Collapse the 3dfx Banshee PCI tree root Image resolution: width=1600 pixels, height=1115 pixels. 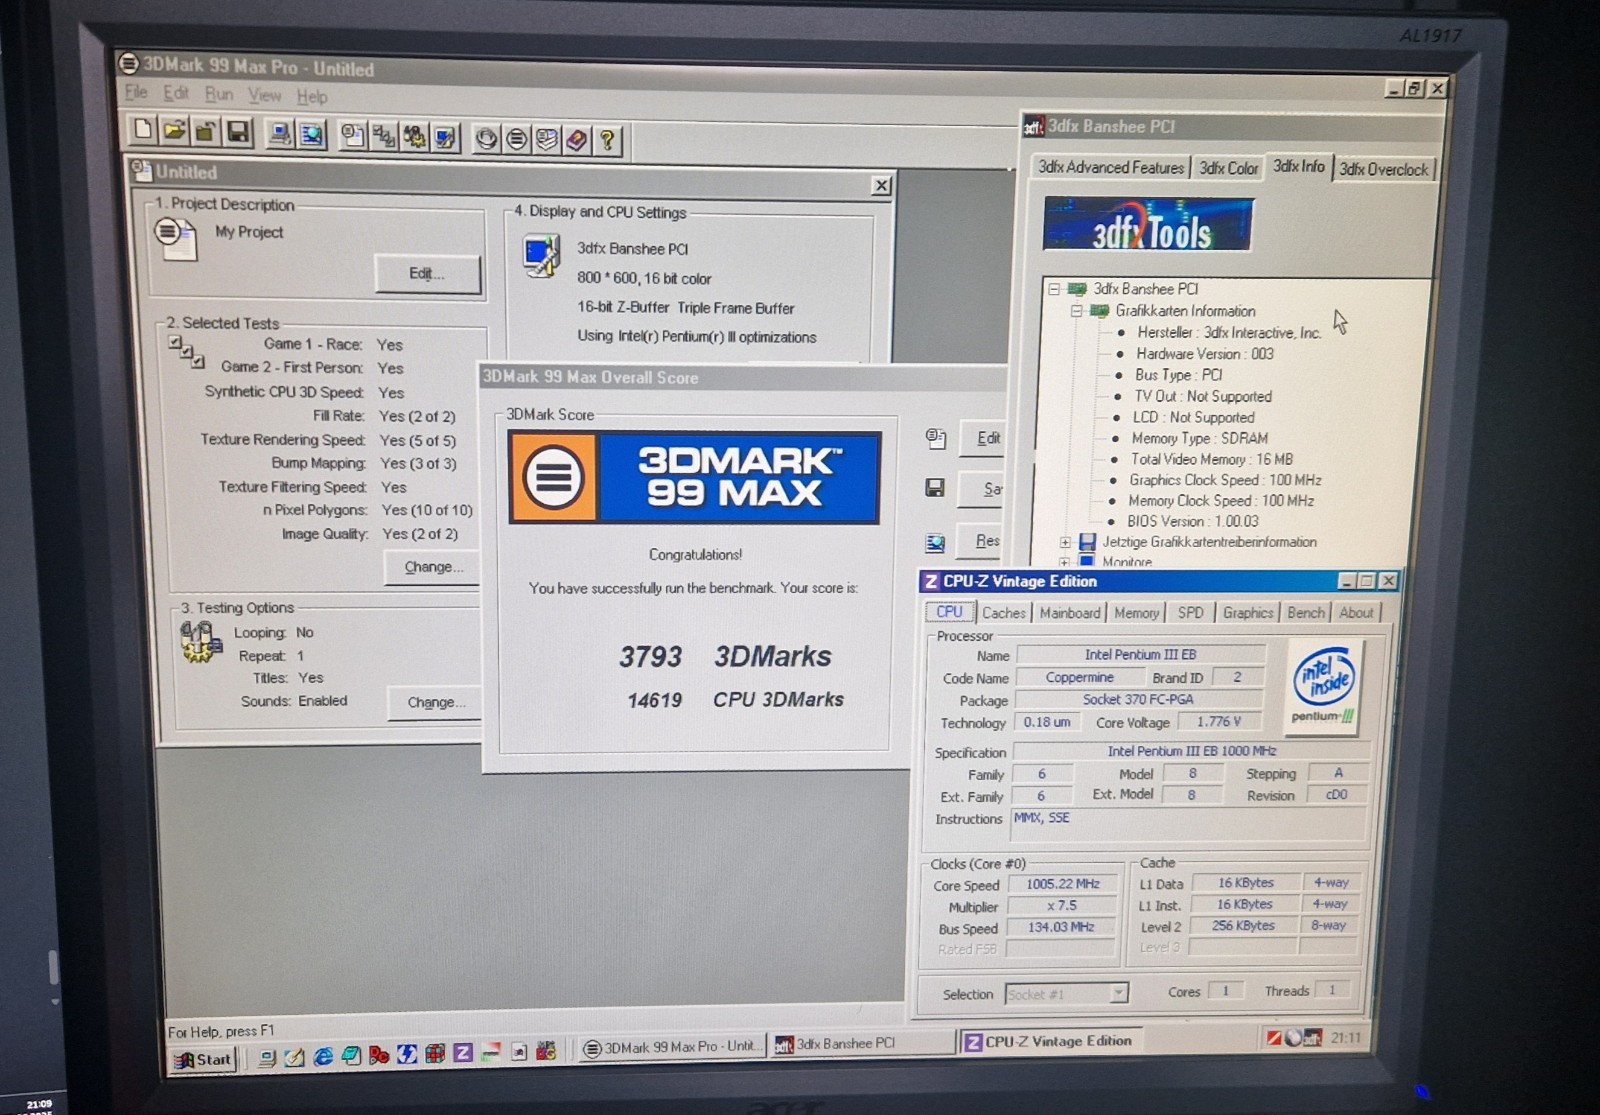[1053, 289]
